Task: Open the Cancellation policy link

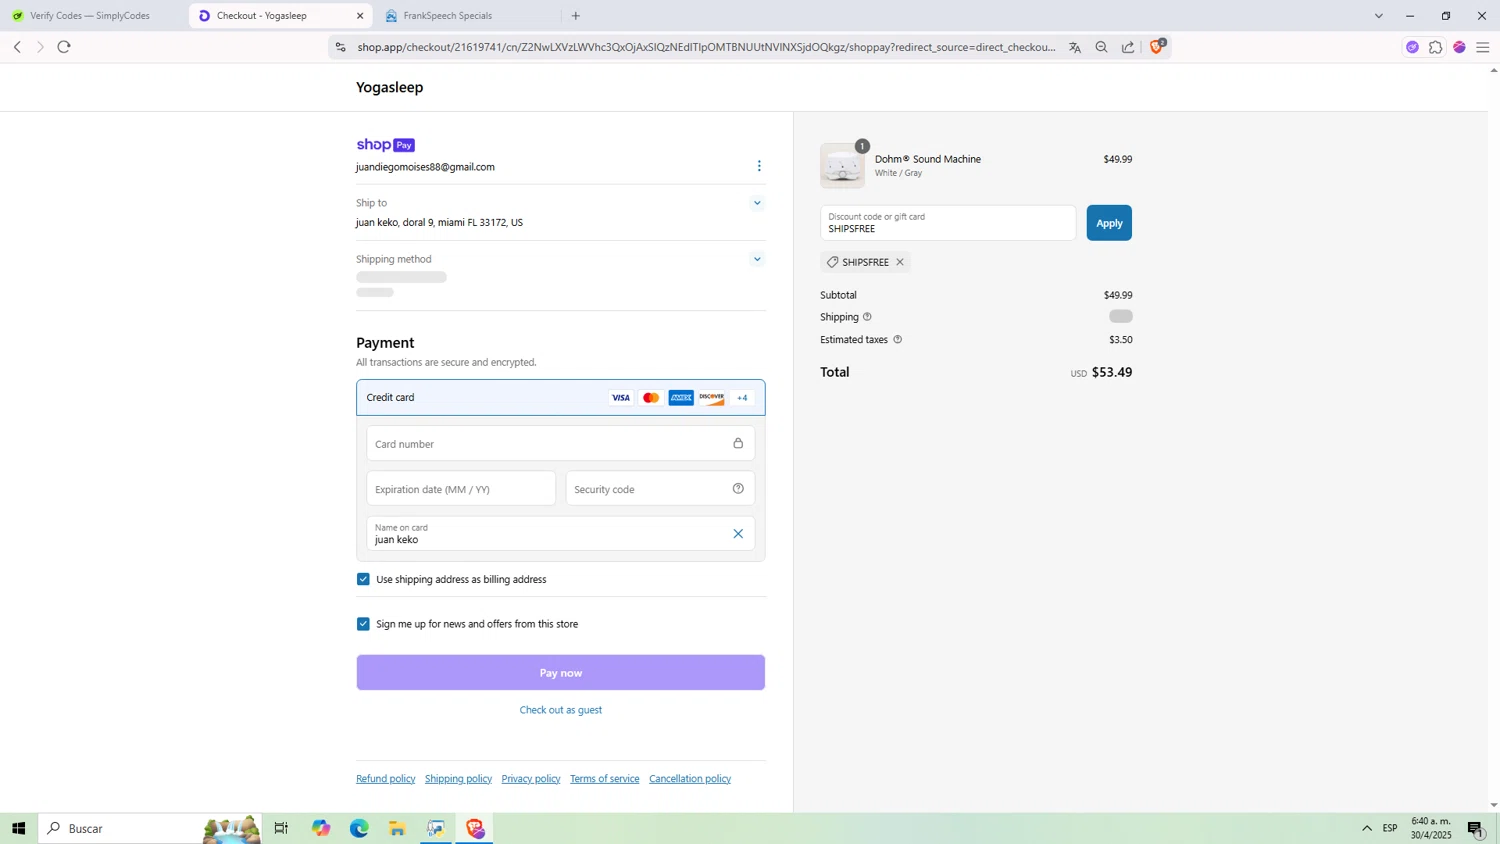Action: pos(690,779)
